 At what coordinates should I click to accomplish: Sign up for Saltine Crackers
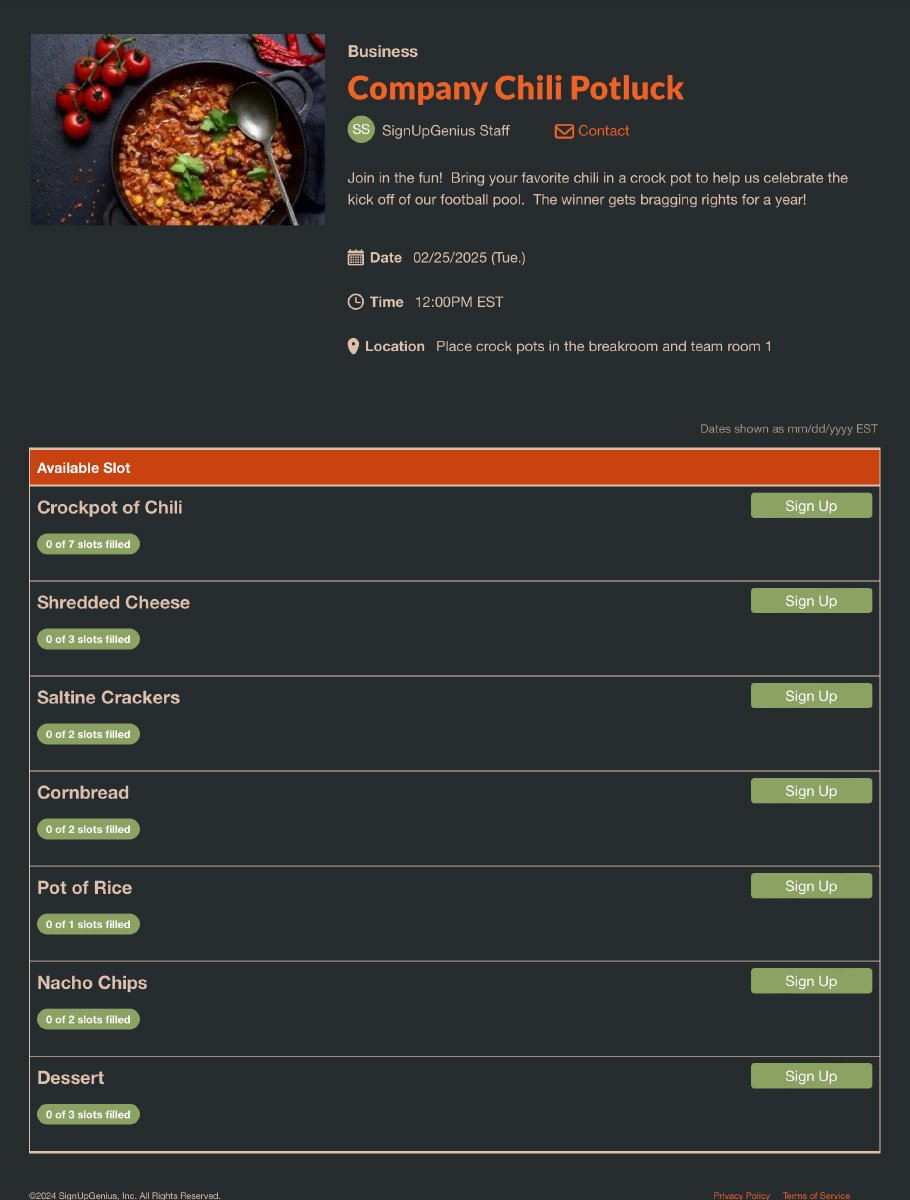(x=811, y=695)
